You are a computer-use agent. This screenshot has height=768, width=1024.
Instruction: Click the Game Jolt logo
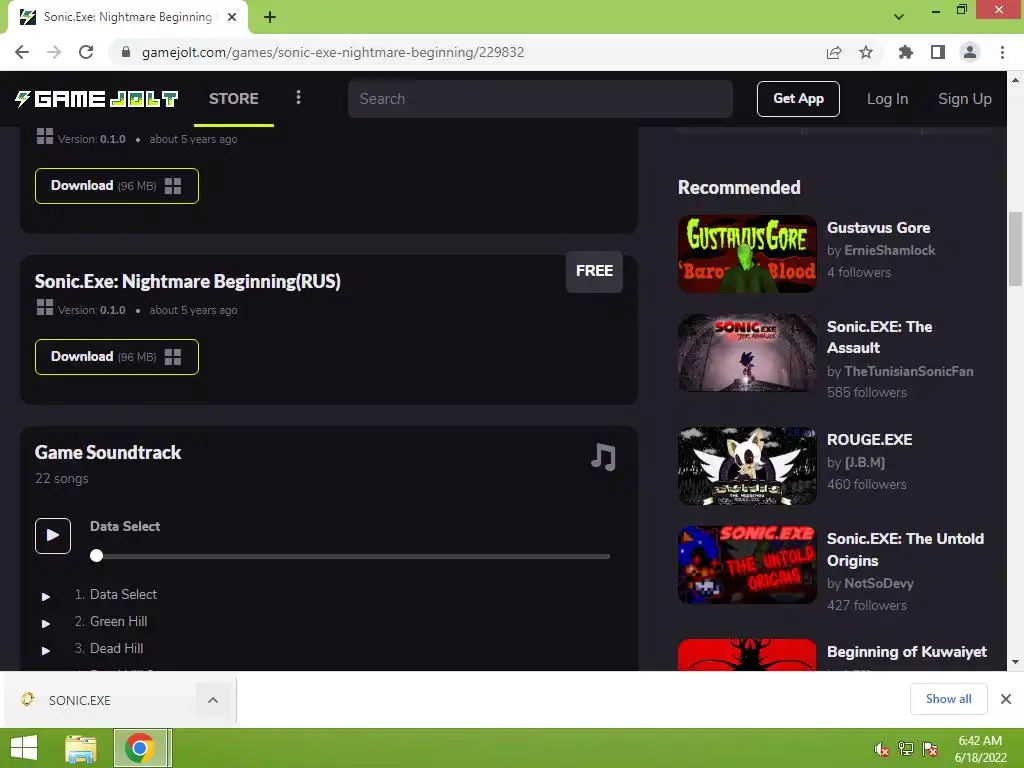pos(97,99)
